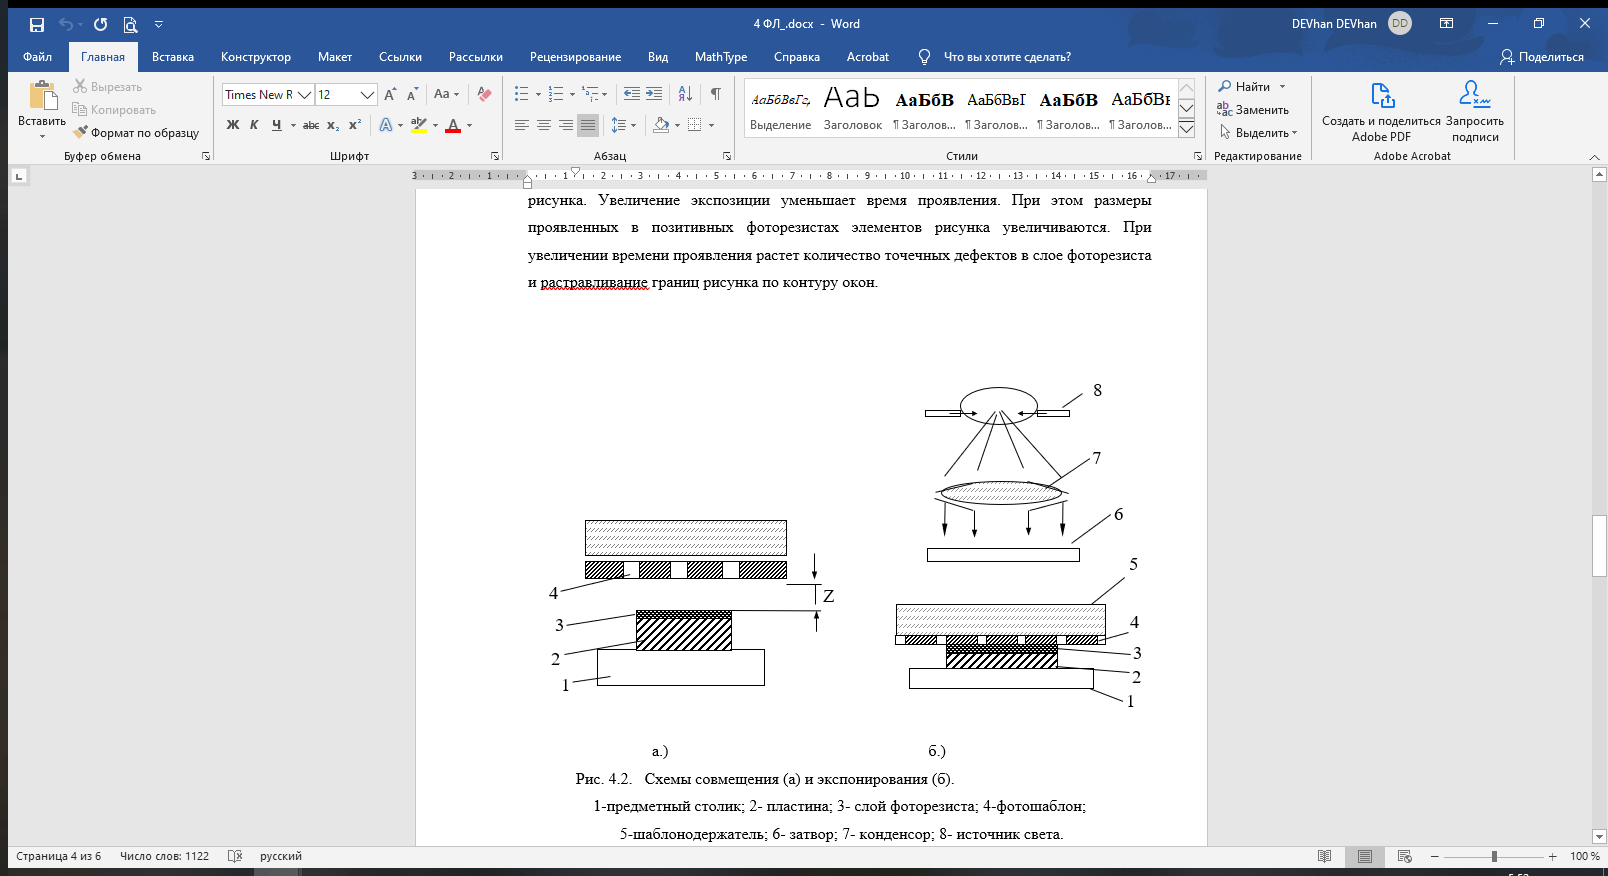Click the zoom slider handle in the status bar
This screenshot has height=876, width=1608.
[1494, 856]
